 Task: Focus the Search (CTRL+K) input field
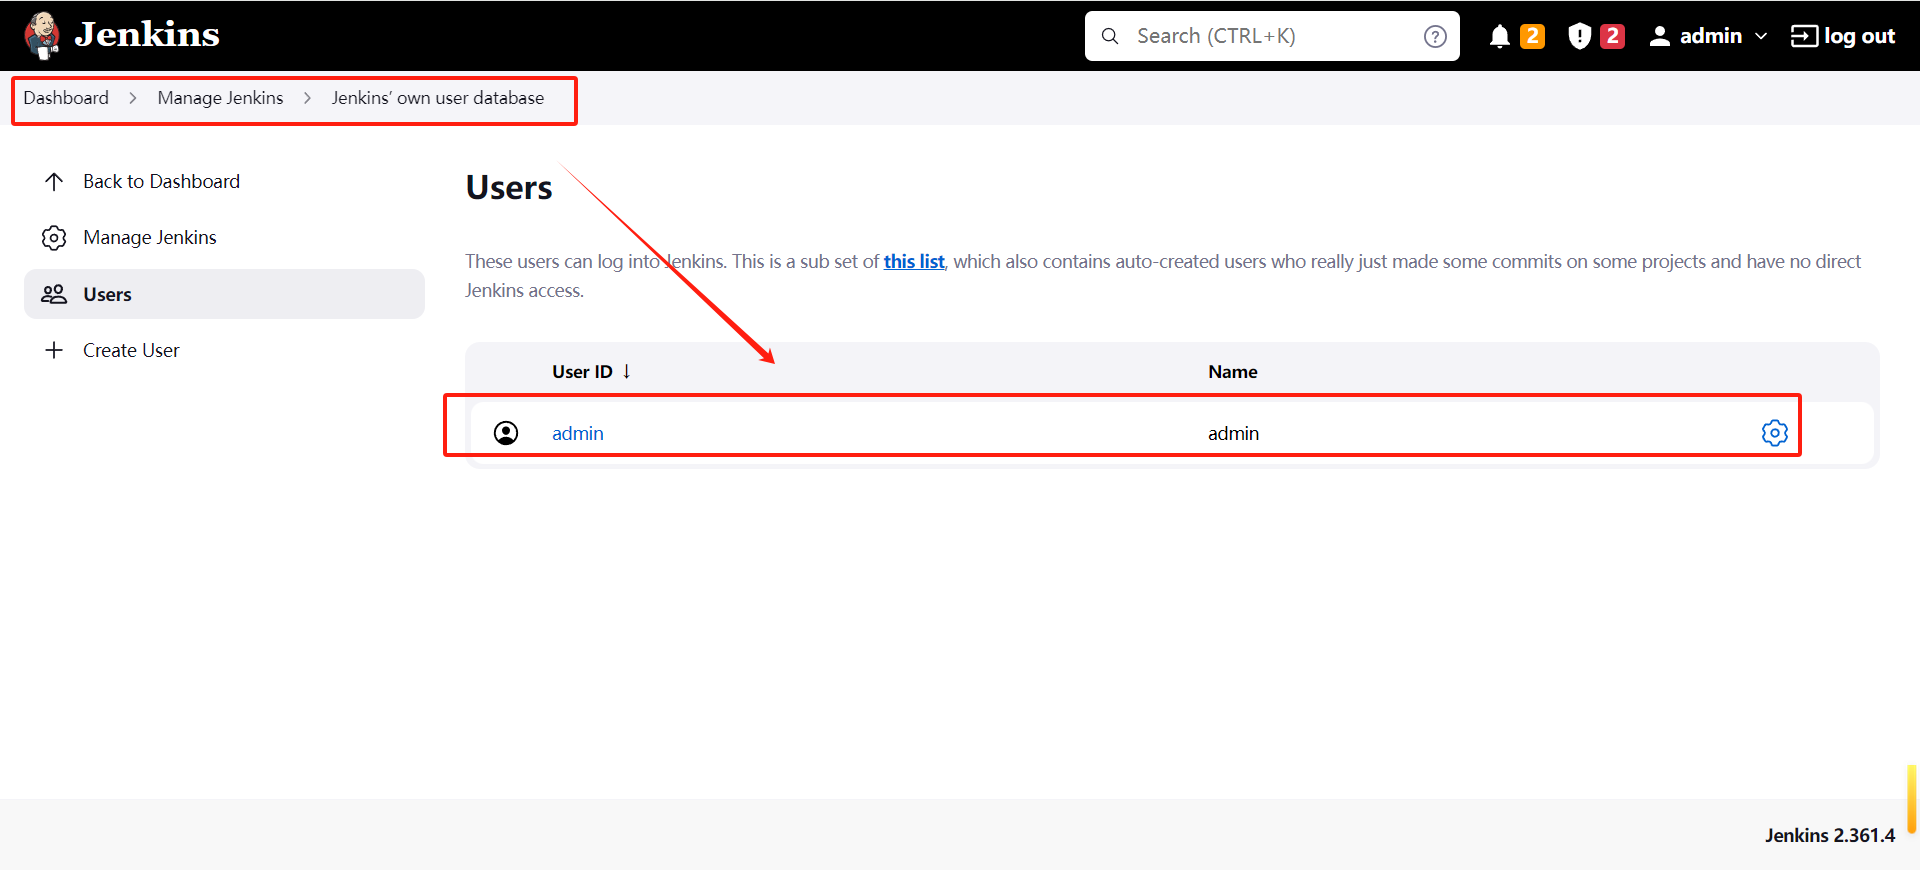tap(1270, 36)
